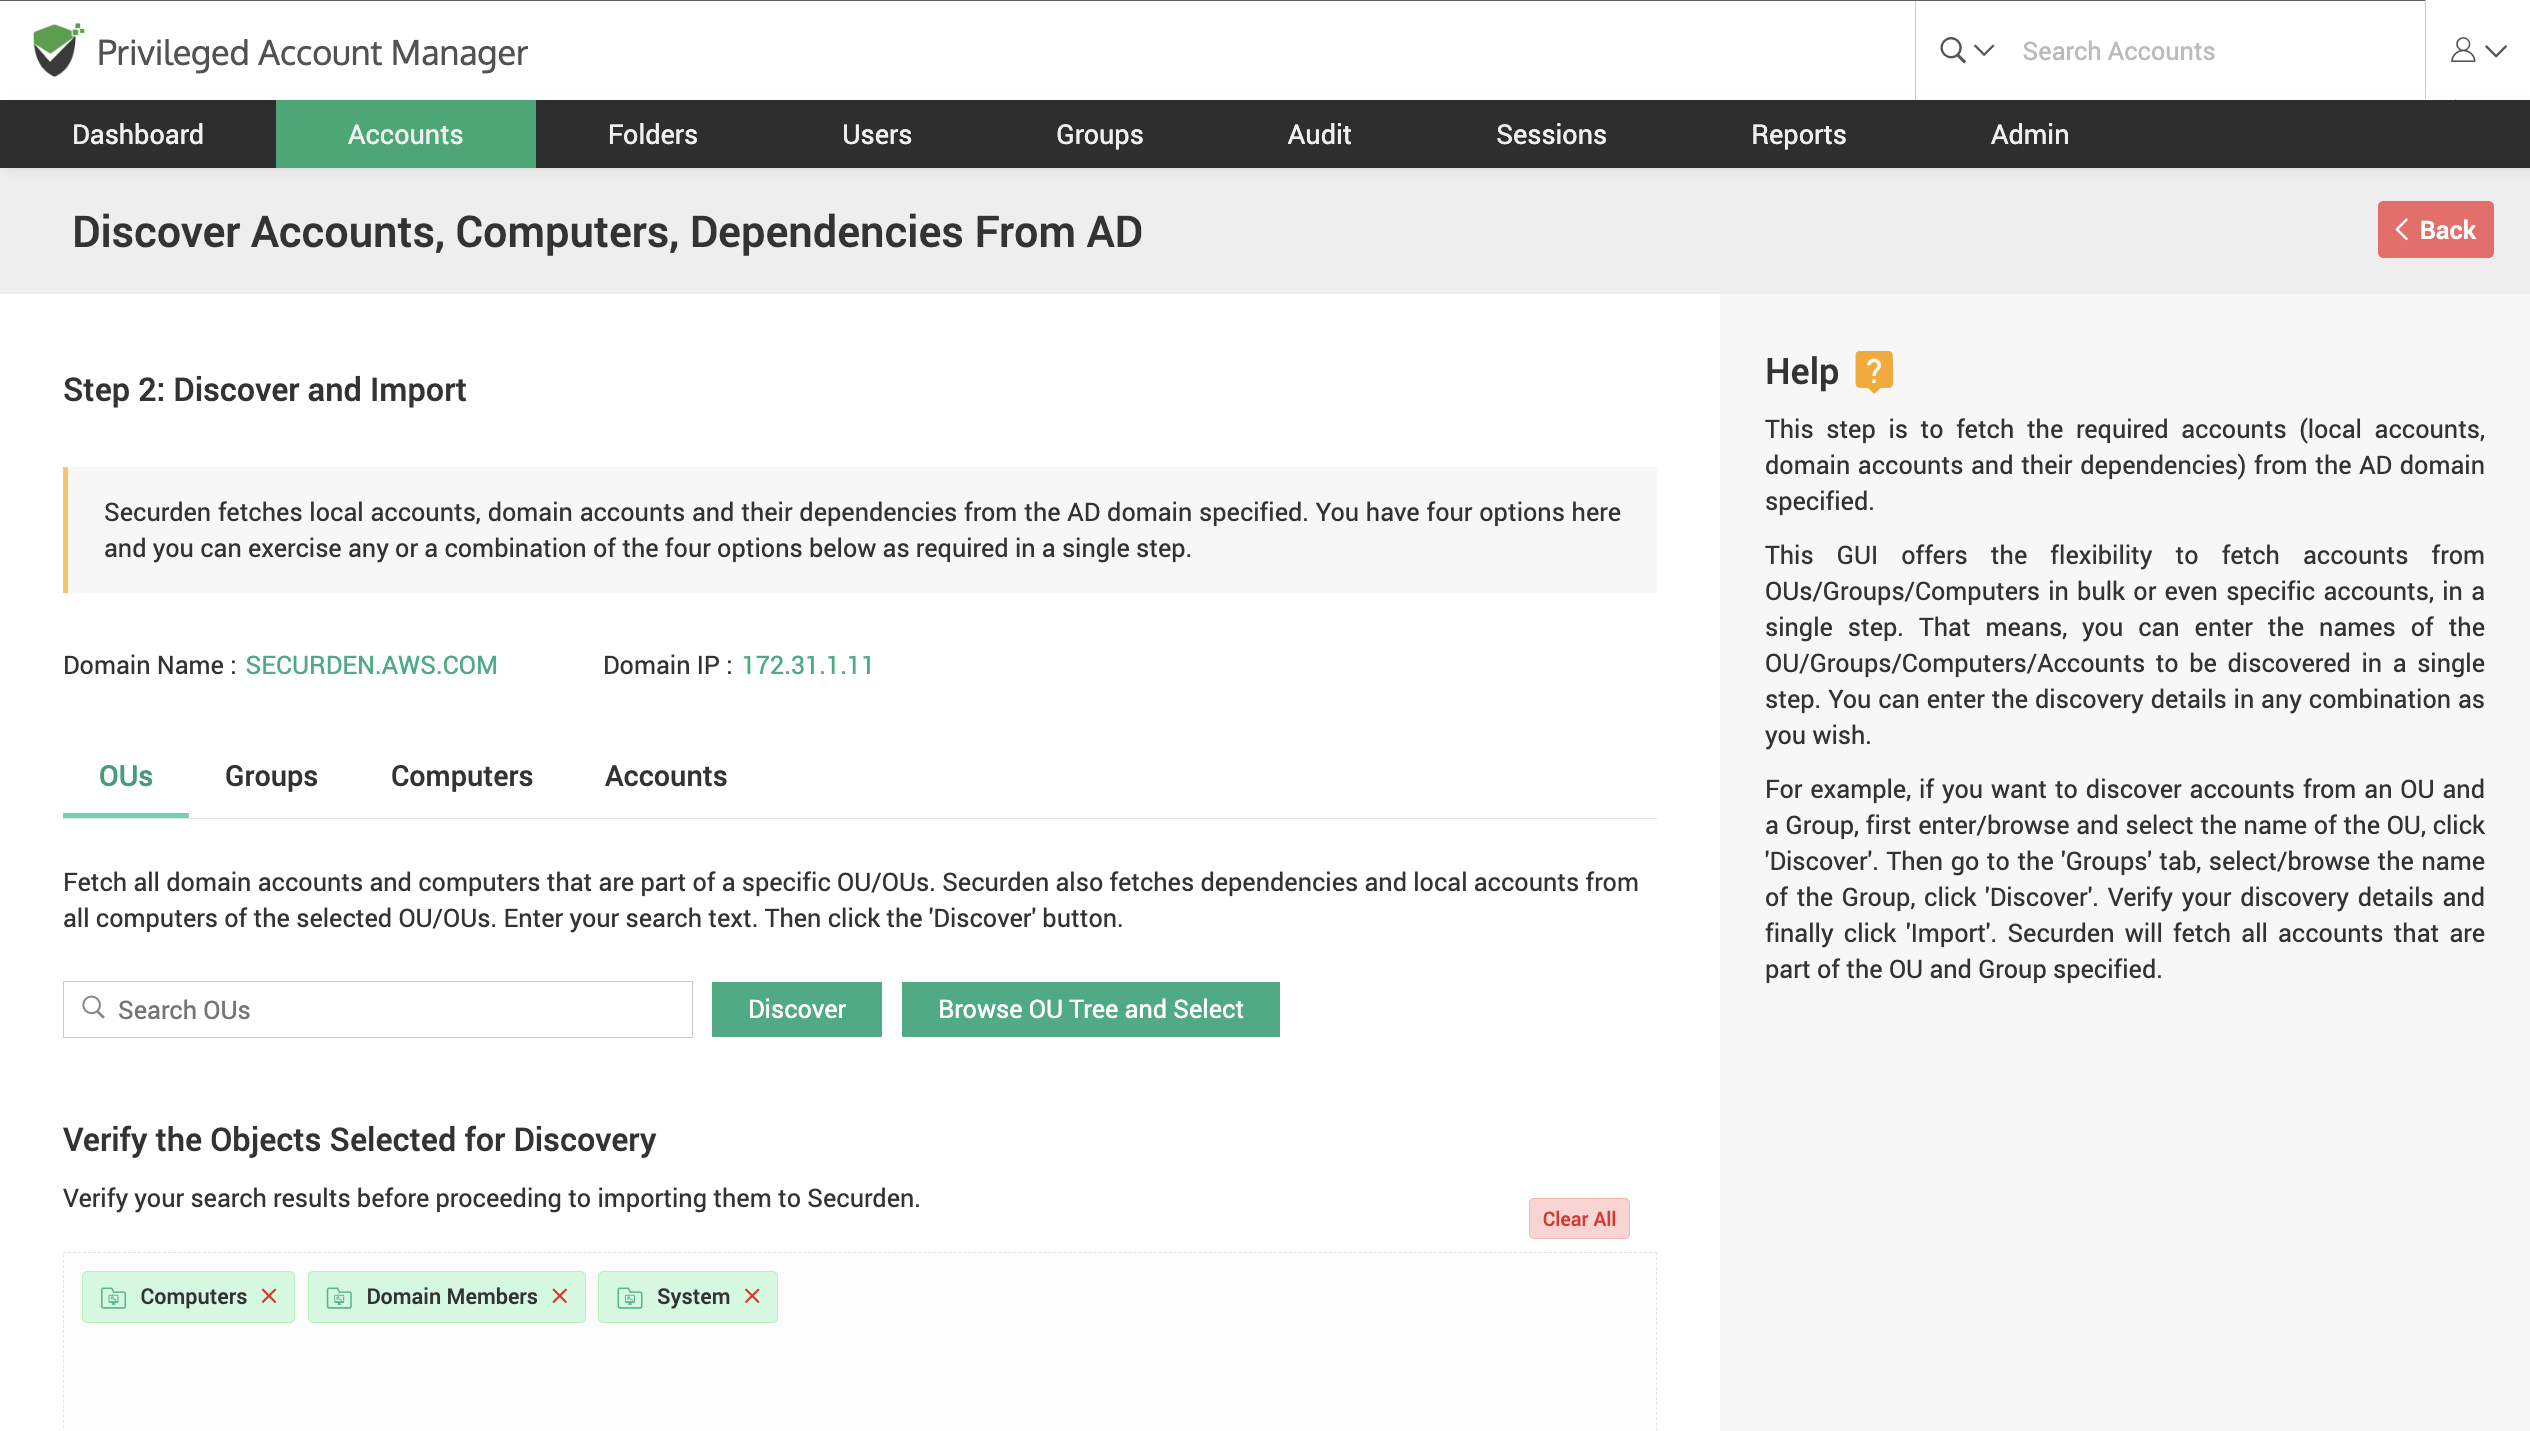The image size is (2530, 1431).
Task: Switch to the Computers discovery tab
Action: tap(462, 776)
